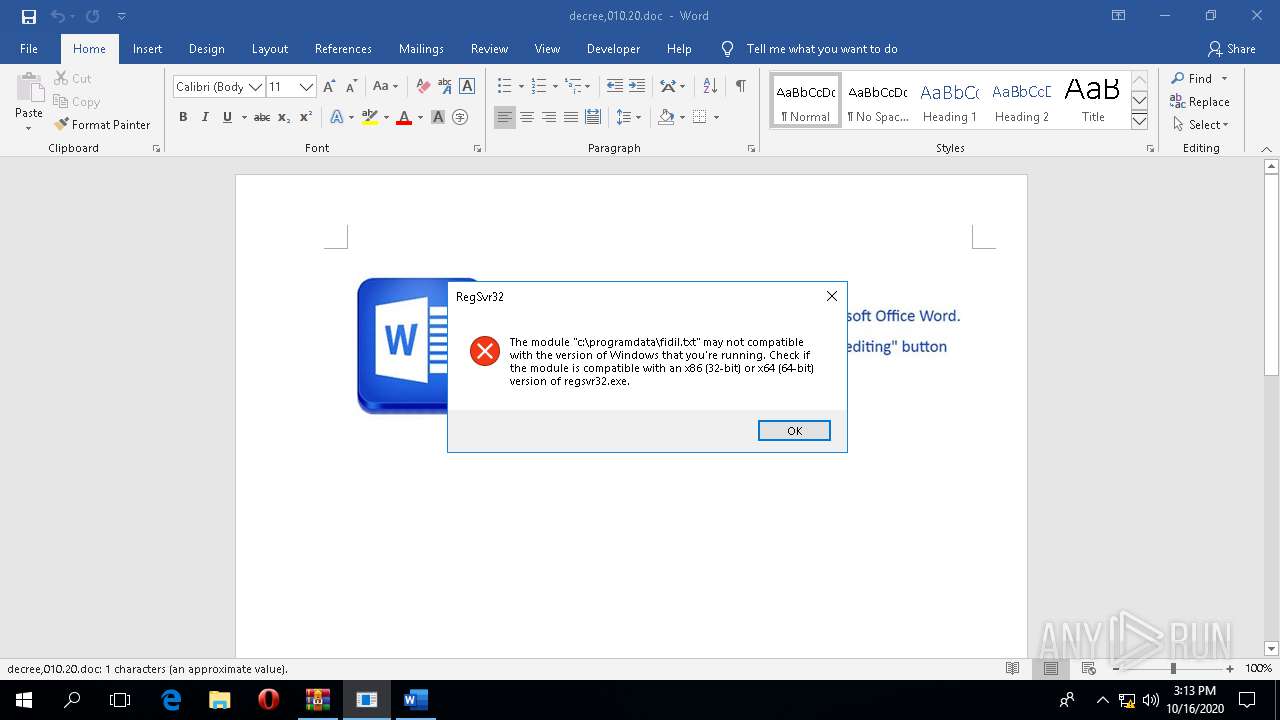Image resolution: width=1280 pixels, height=720 pixels.
Task: Switch to the References tab
Action: [x=343, y=49]
